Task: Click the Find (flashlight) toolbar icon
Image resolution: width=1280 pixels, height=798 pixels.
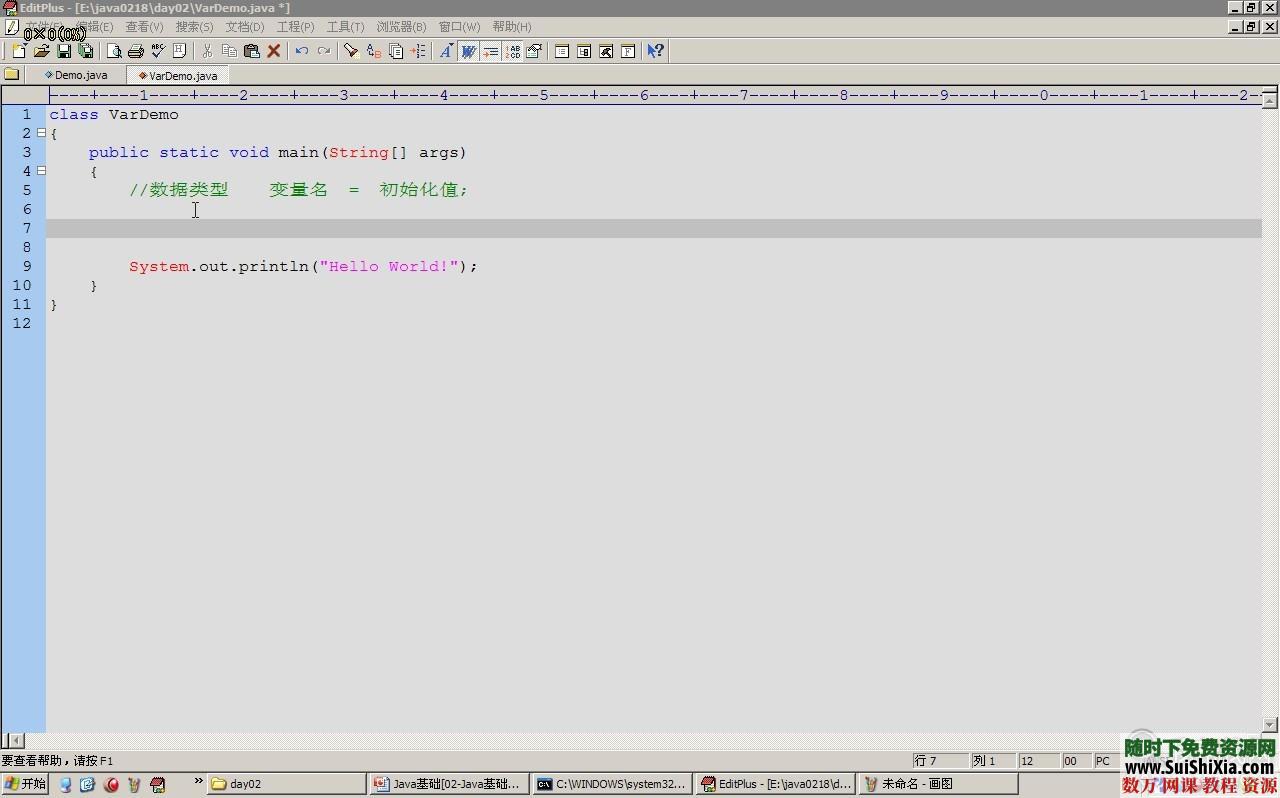Action: point(351,51)
